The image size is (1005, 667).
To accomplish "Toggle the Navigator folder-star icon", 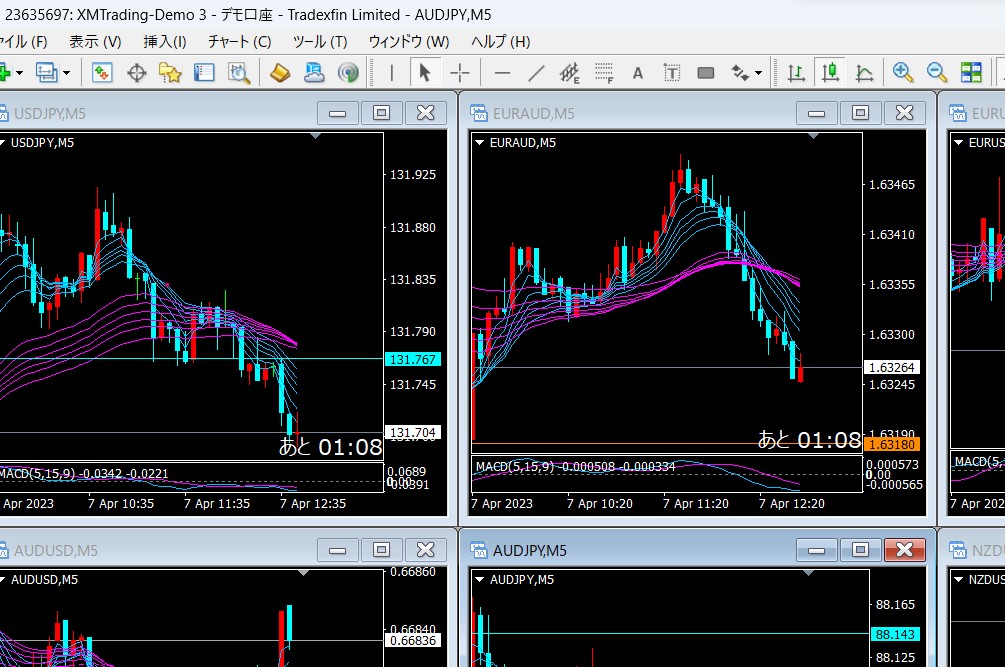I will pos(170,73).
